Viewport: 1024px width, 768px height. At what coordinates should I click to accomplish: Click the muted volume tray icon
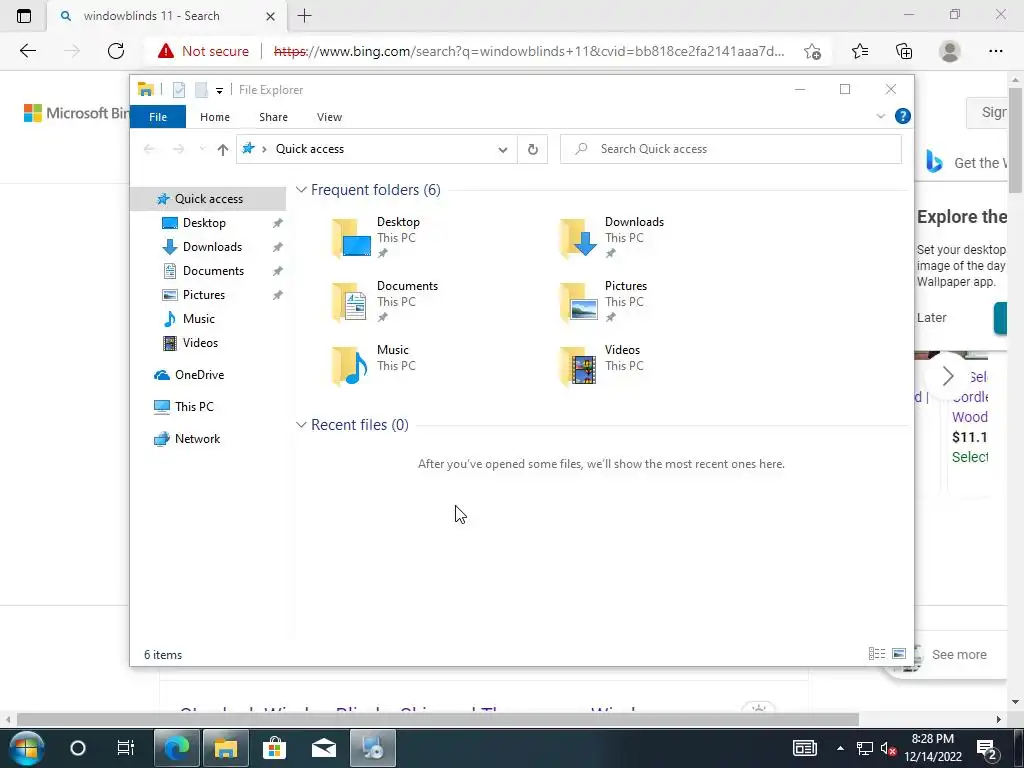tap(888, 748)
